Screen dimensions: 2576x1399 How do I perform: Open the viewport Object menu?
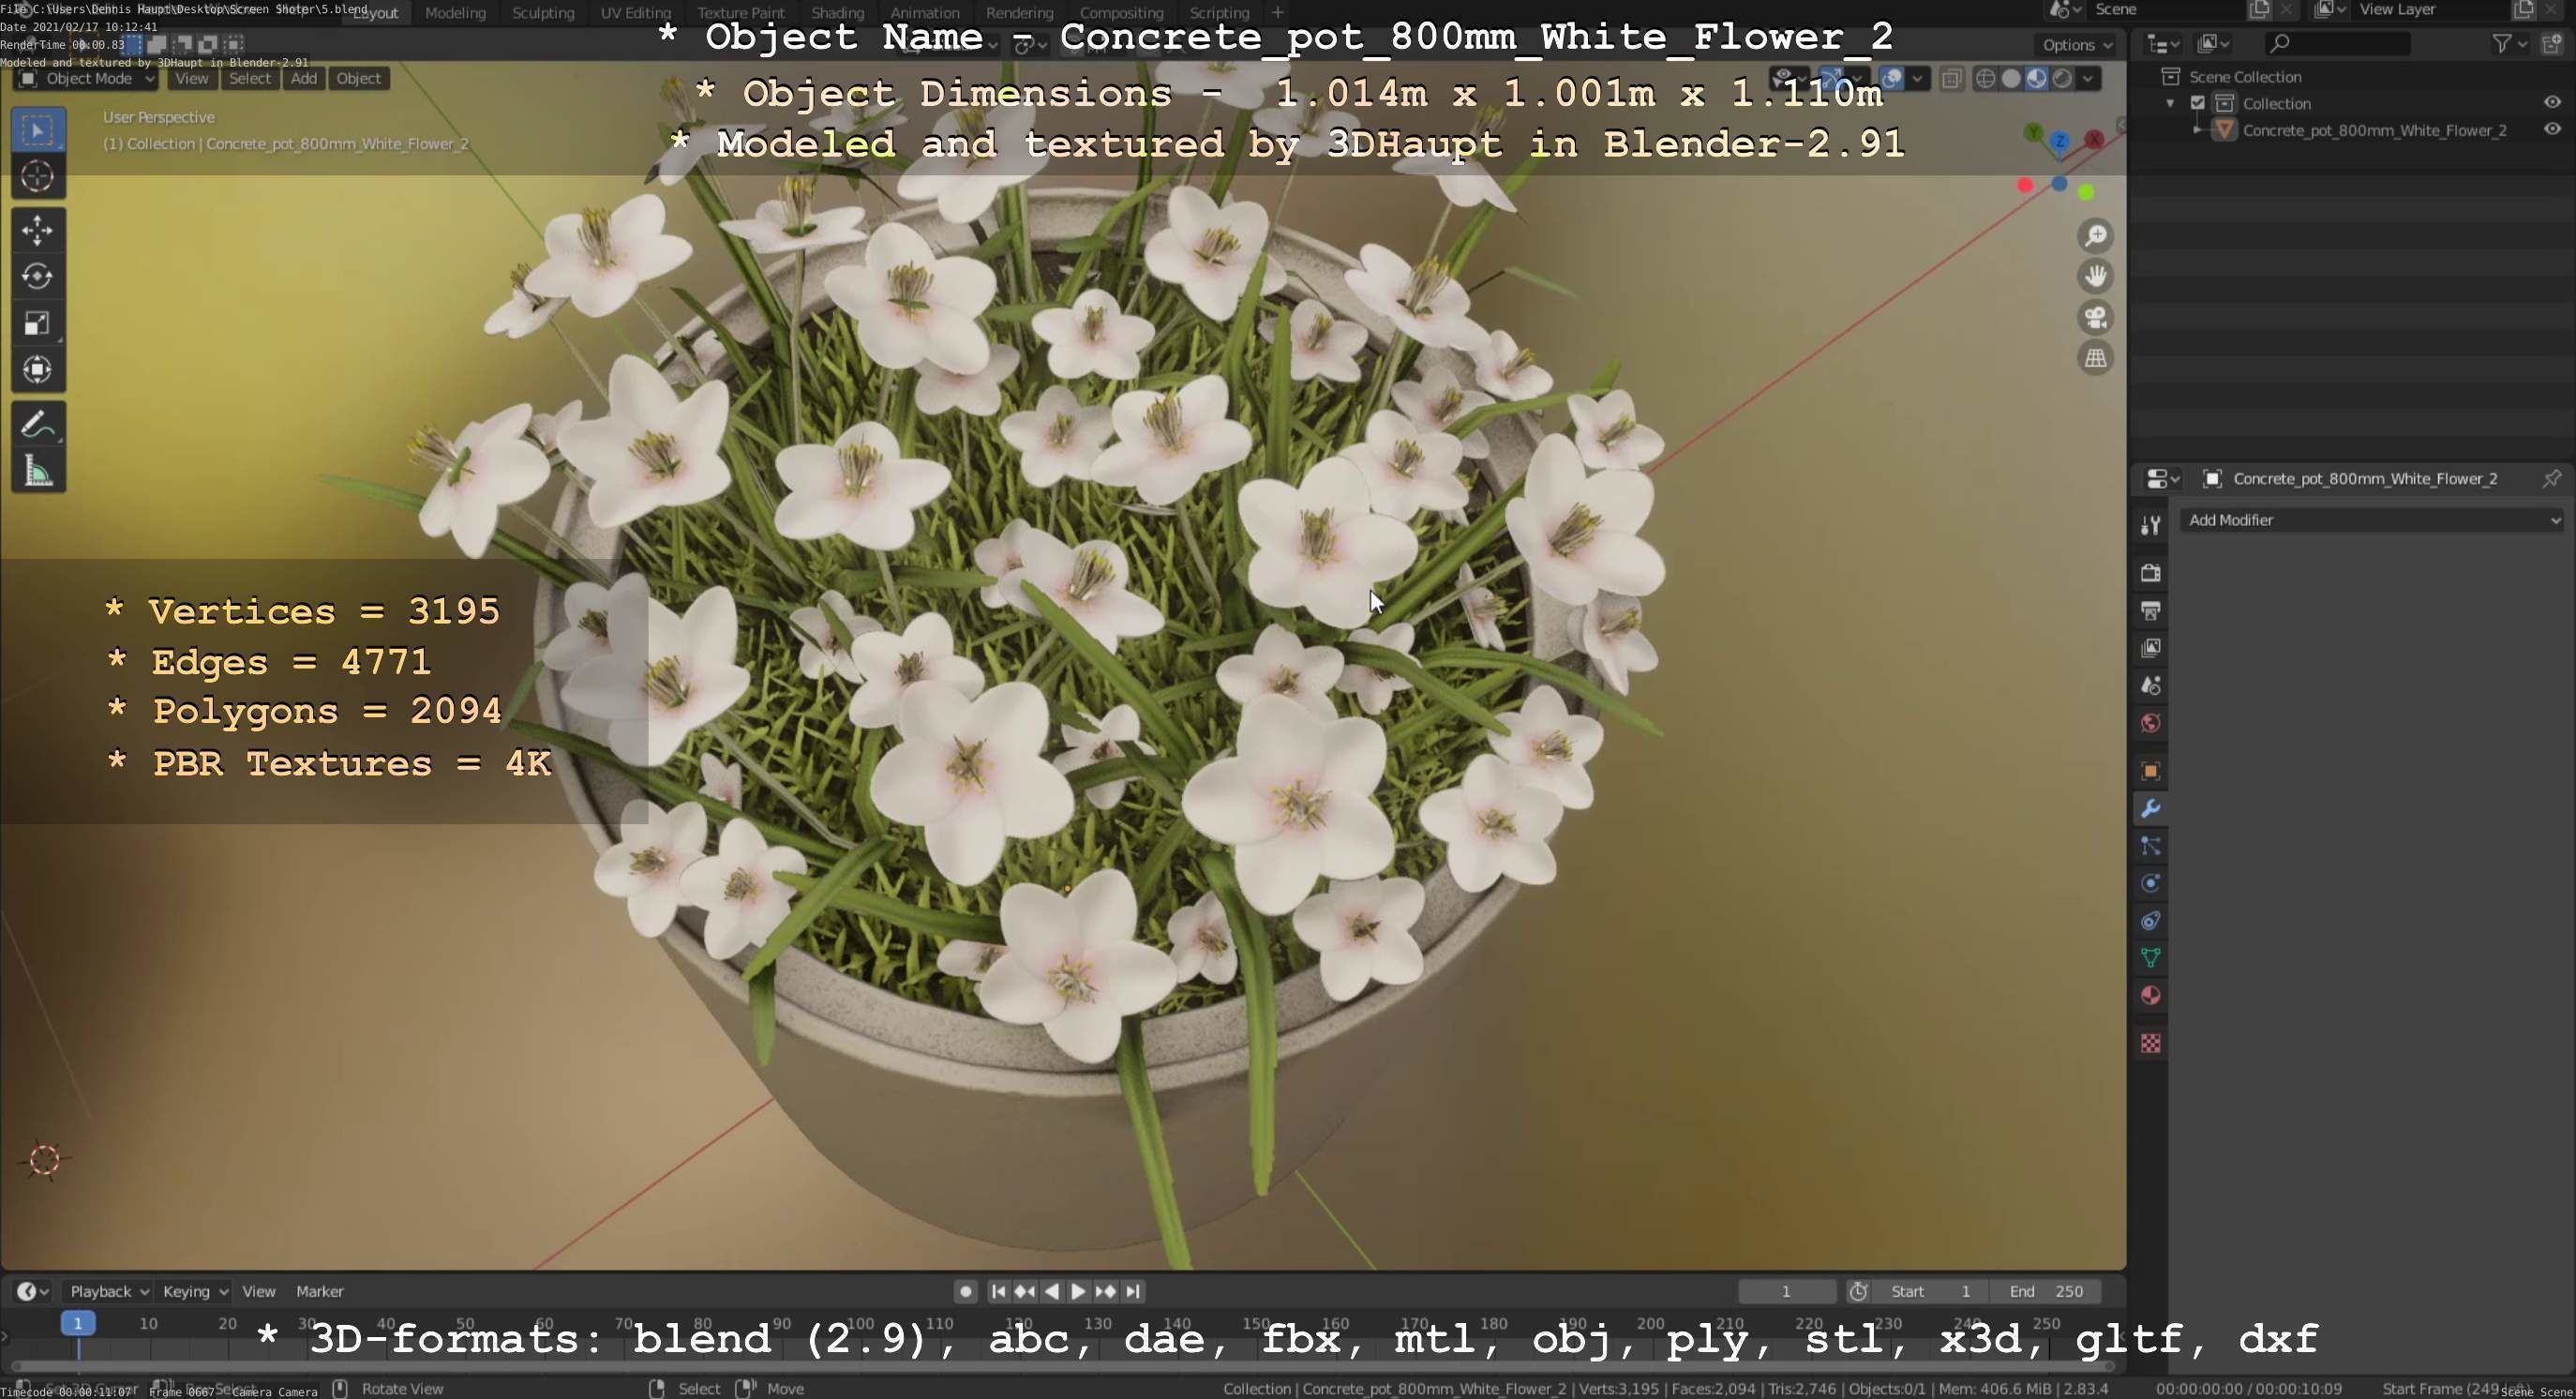point(358,79)
